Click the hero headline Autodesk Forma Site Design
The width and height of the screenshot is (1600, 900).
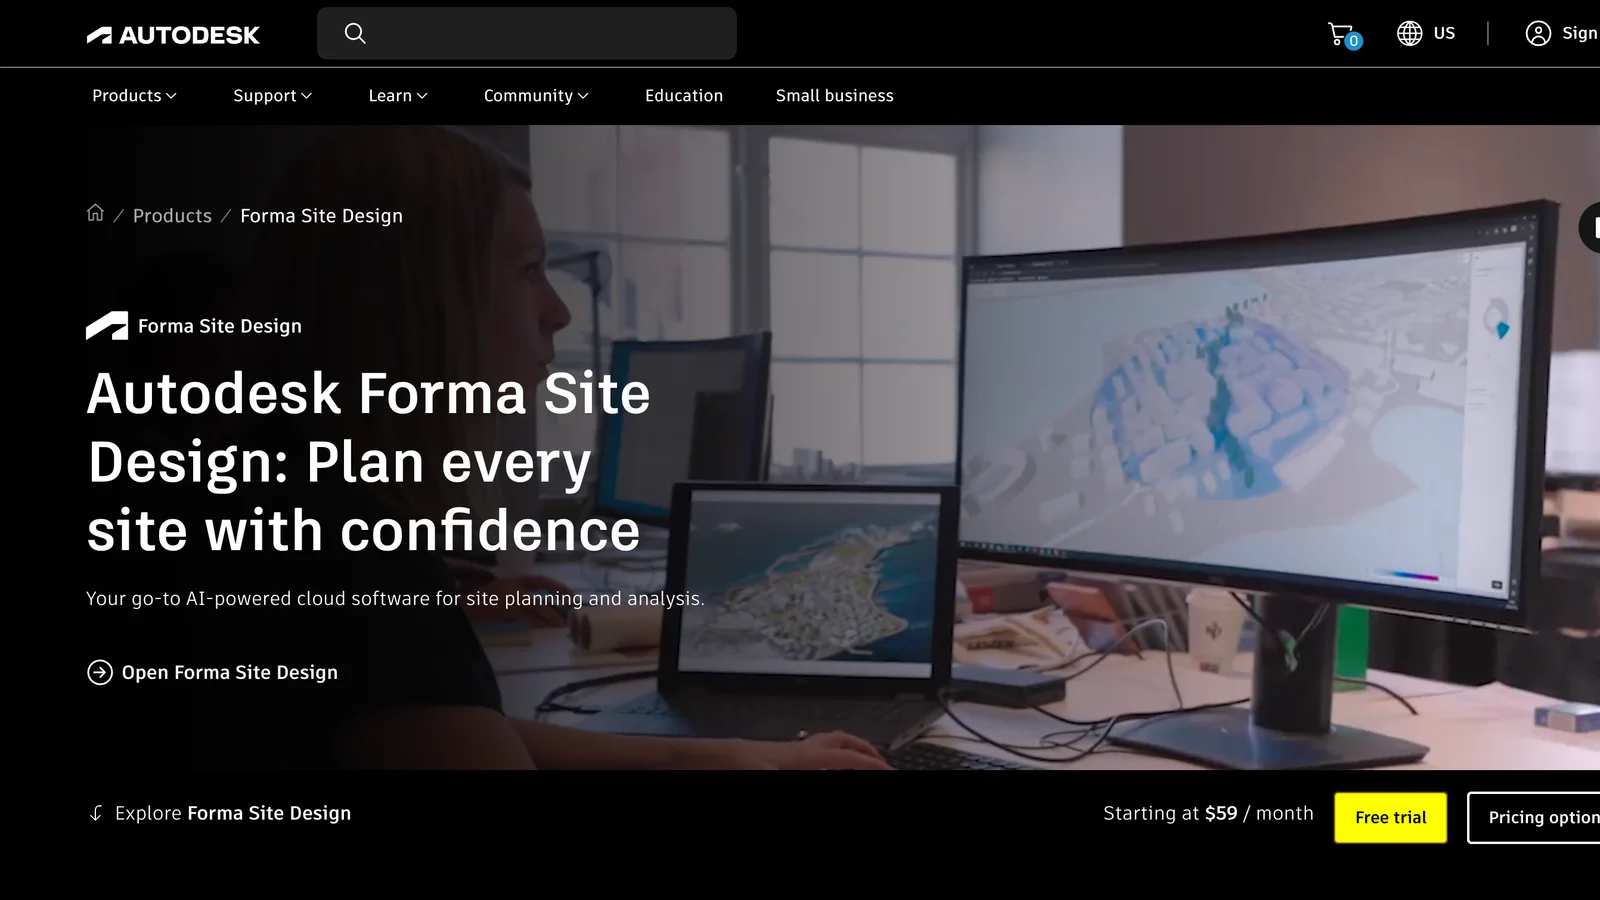tap(368, 461)
